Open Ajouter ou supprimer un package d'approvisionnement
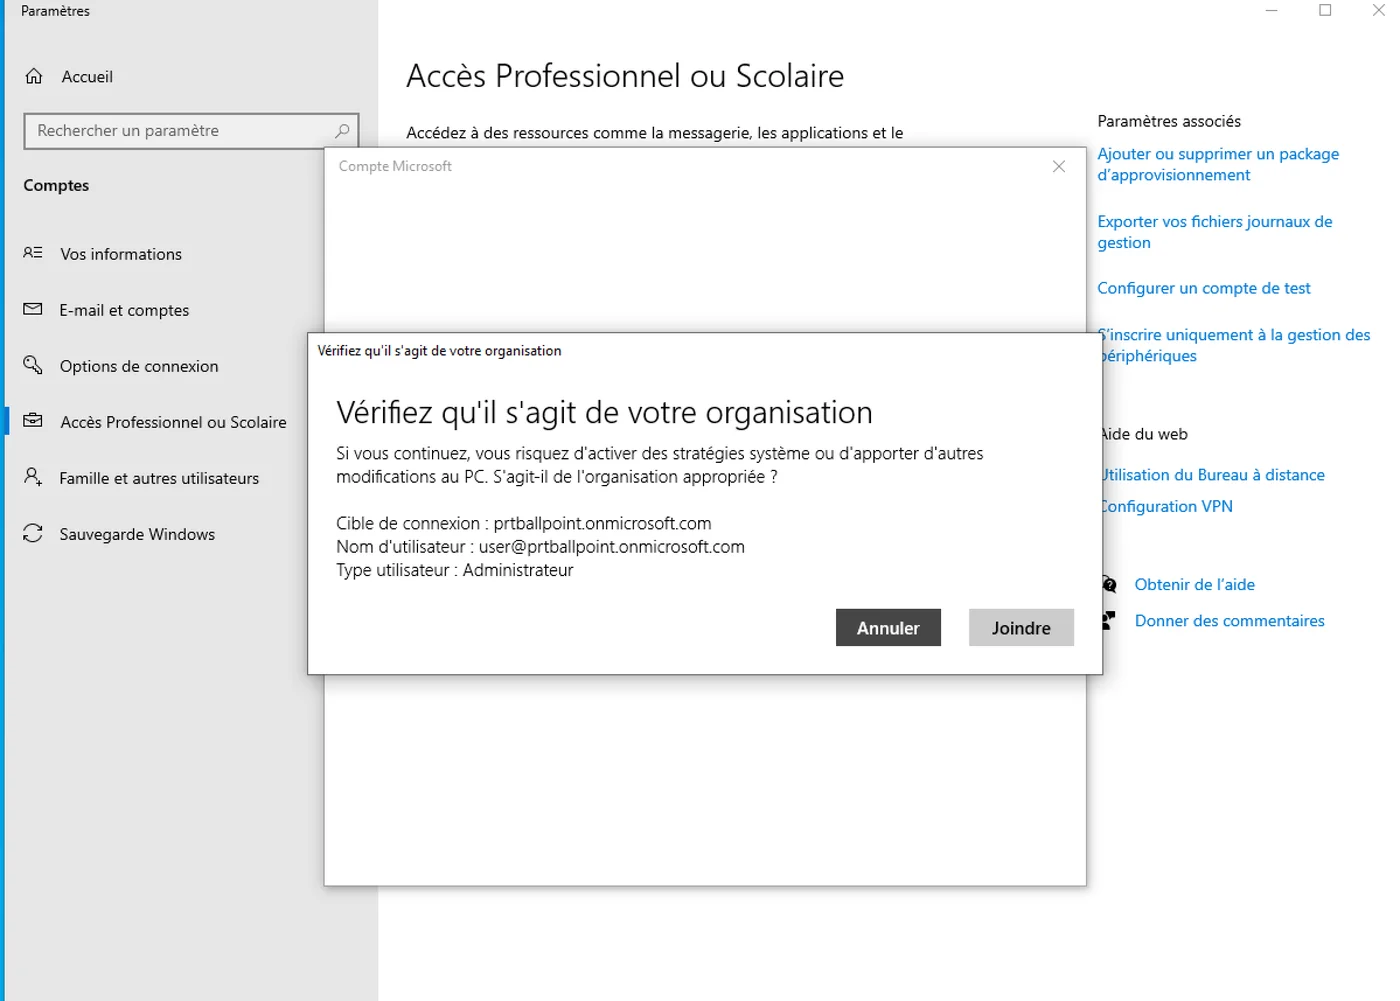The height and width of the screenshot is (1001, 1400). tap(1218, 164)
